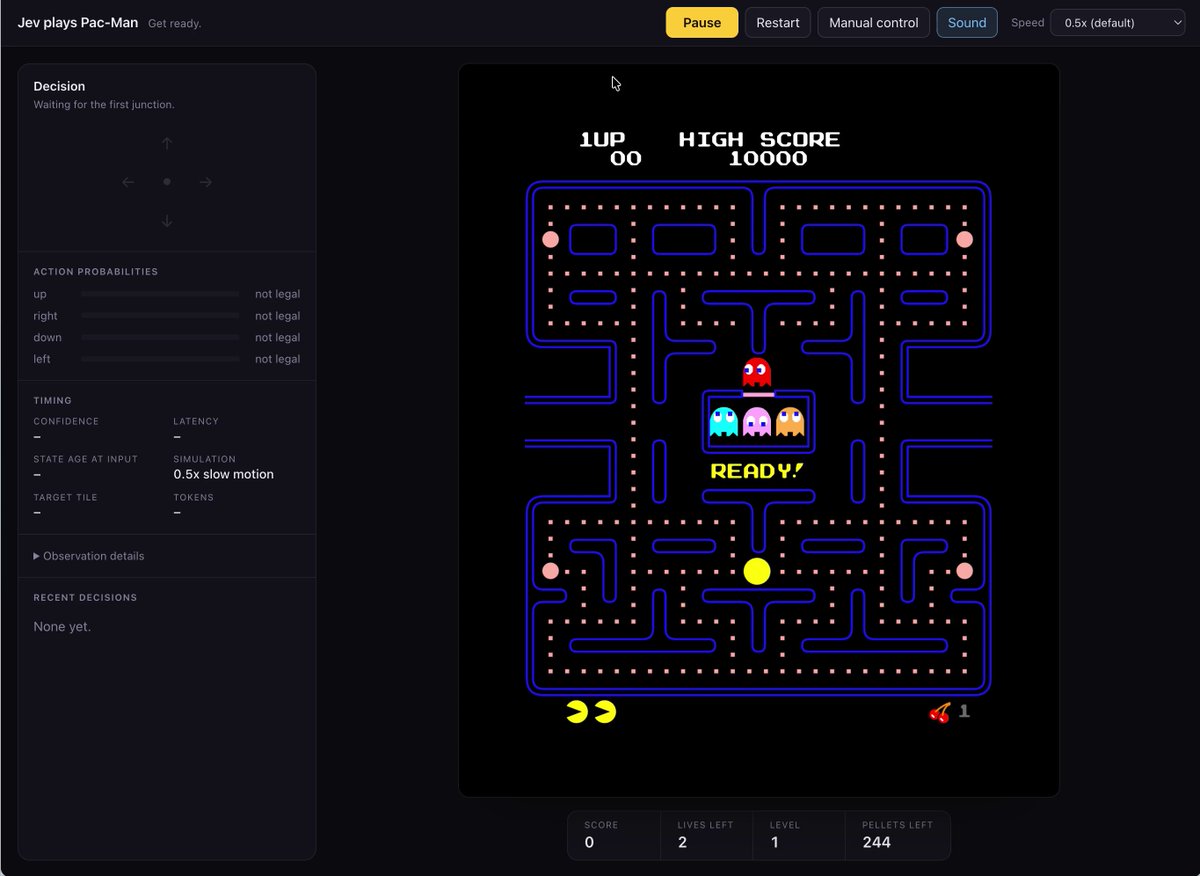This screenshot has width=1200, height=876.
Task: Click the center dot of the Decision pad
Action: (167, 182)
